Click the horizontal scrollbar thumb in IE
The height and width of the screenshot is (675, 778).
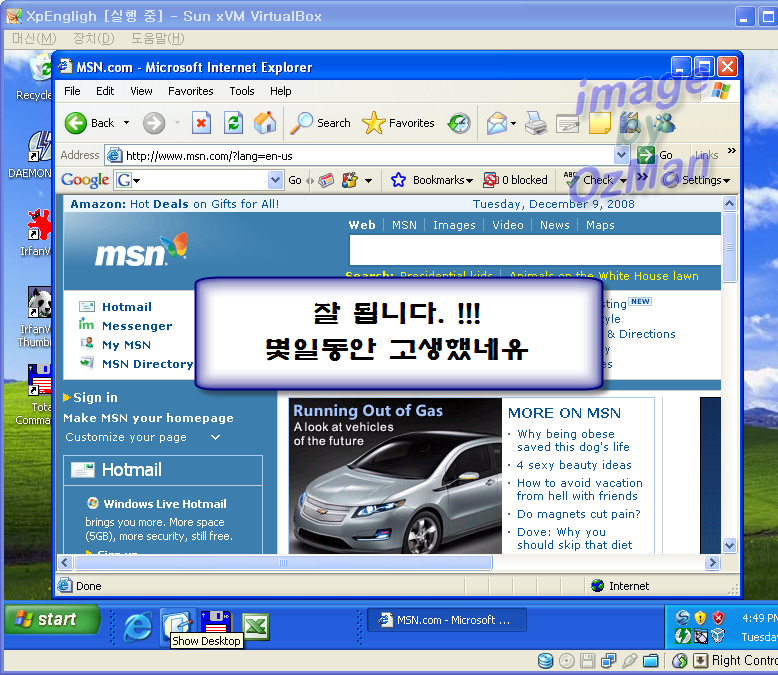(283, 563)
